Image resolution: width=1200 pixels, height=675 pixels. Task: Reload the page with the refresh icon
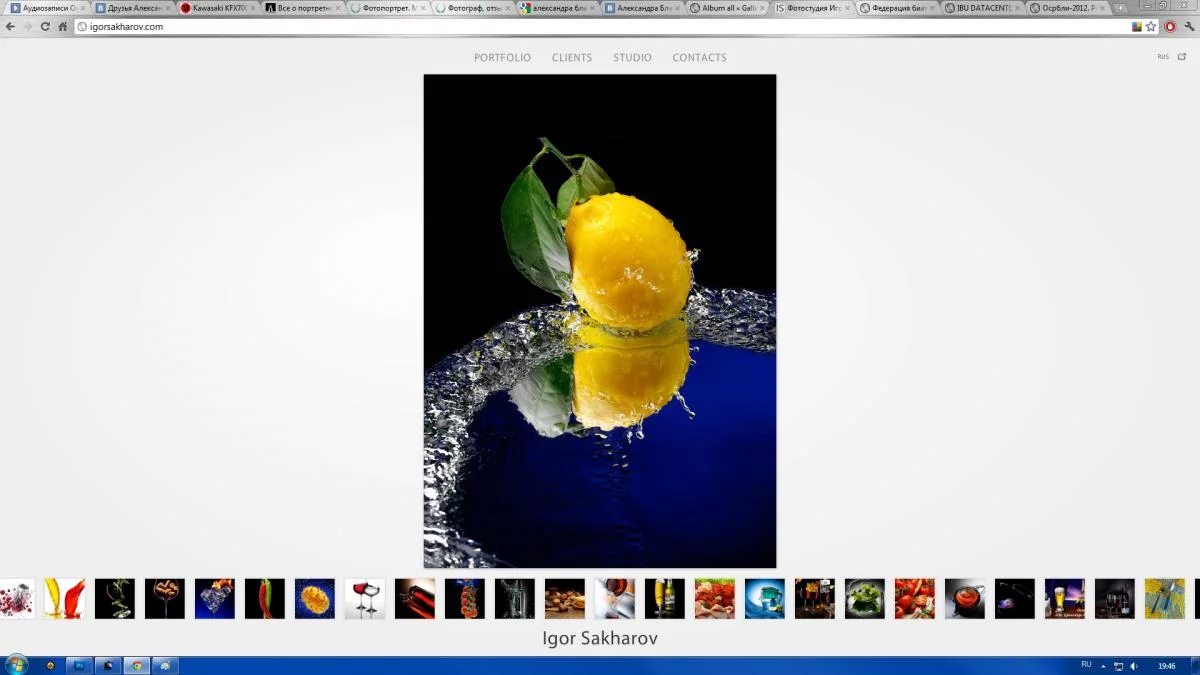coord(45,27)
